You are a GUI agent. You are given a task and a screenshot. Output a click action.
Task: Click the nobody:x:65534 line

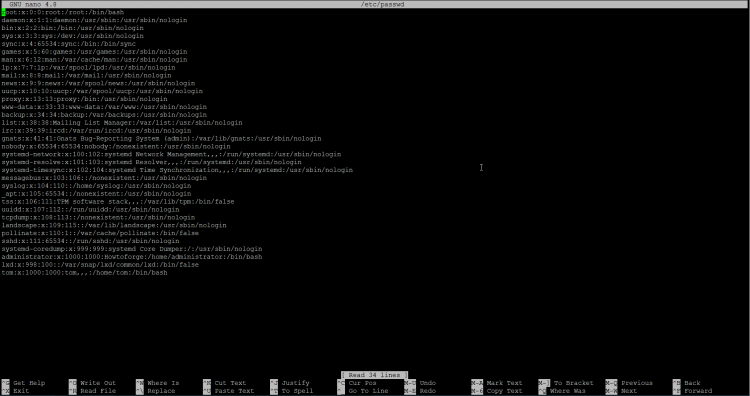[x=116, y=146]
